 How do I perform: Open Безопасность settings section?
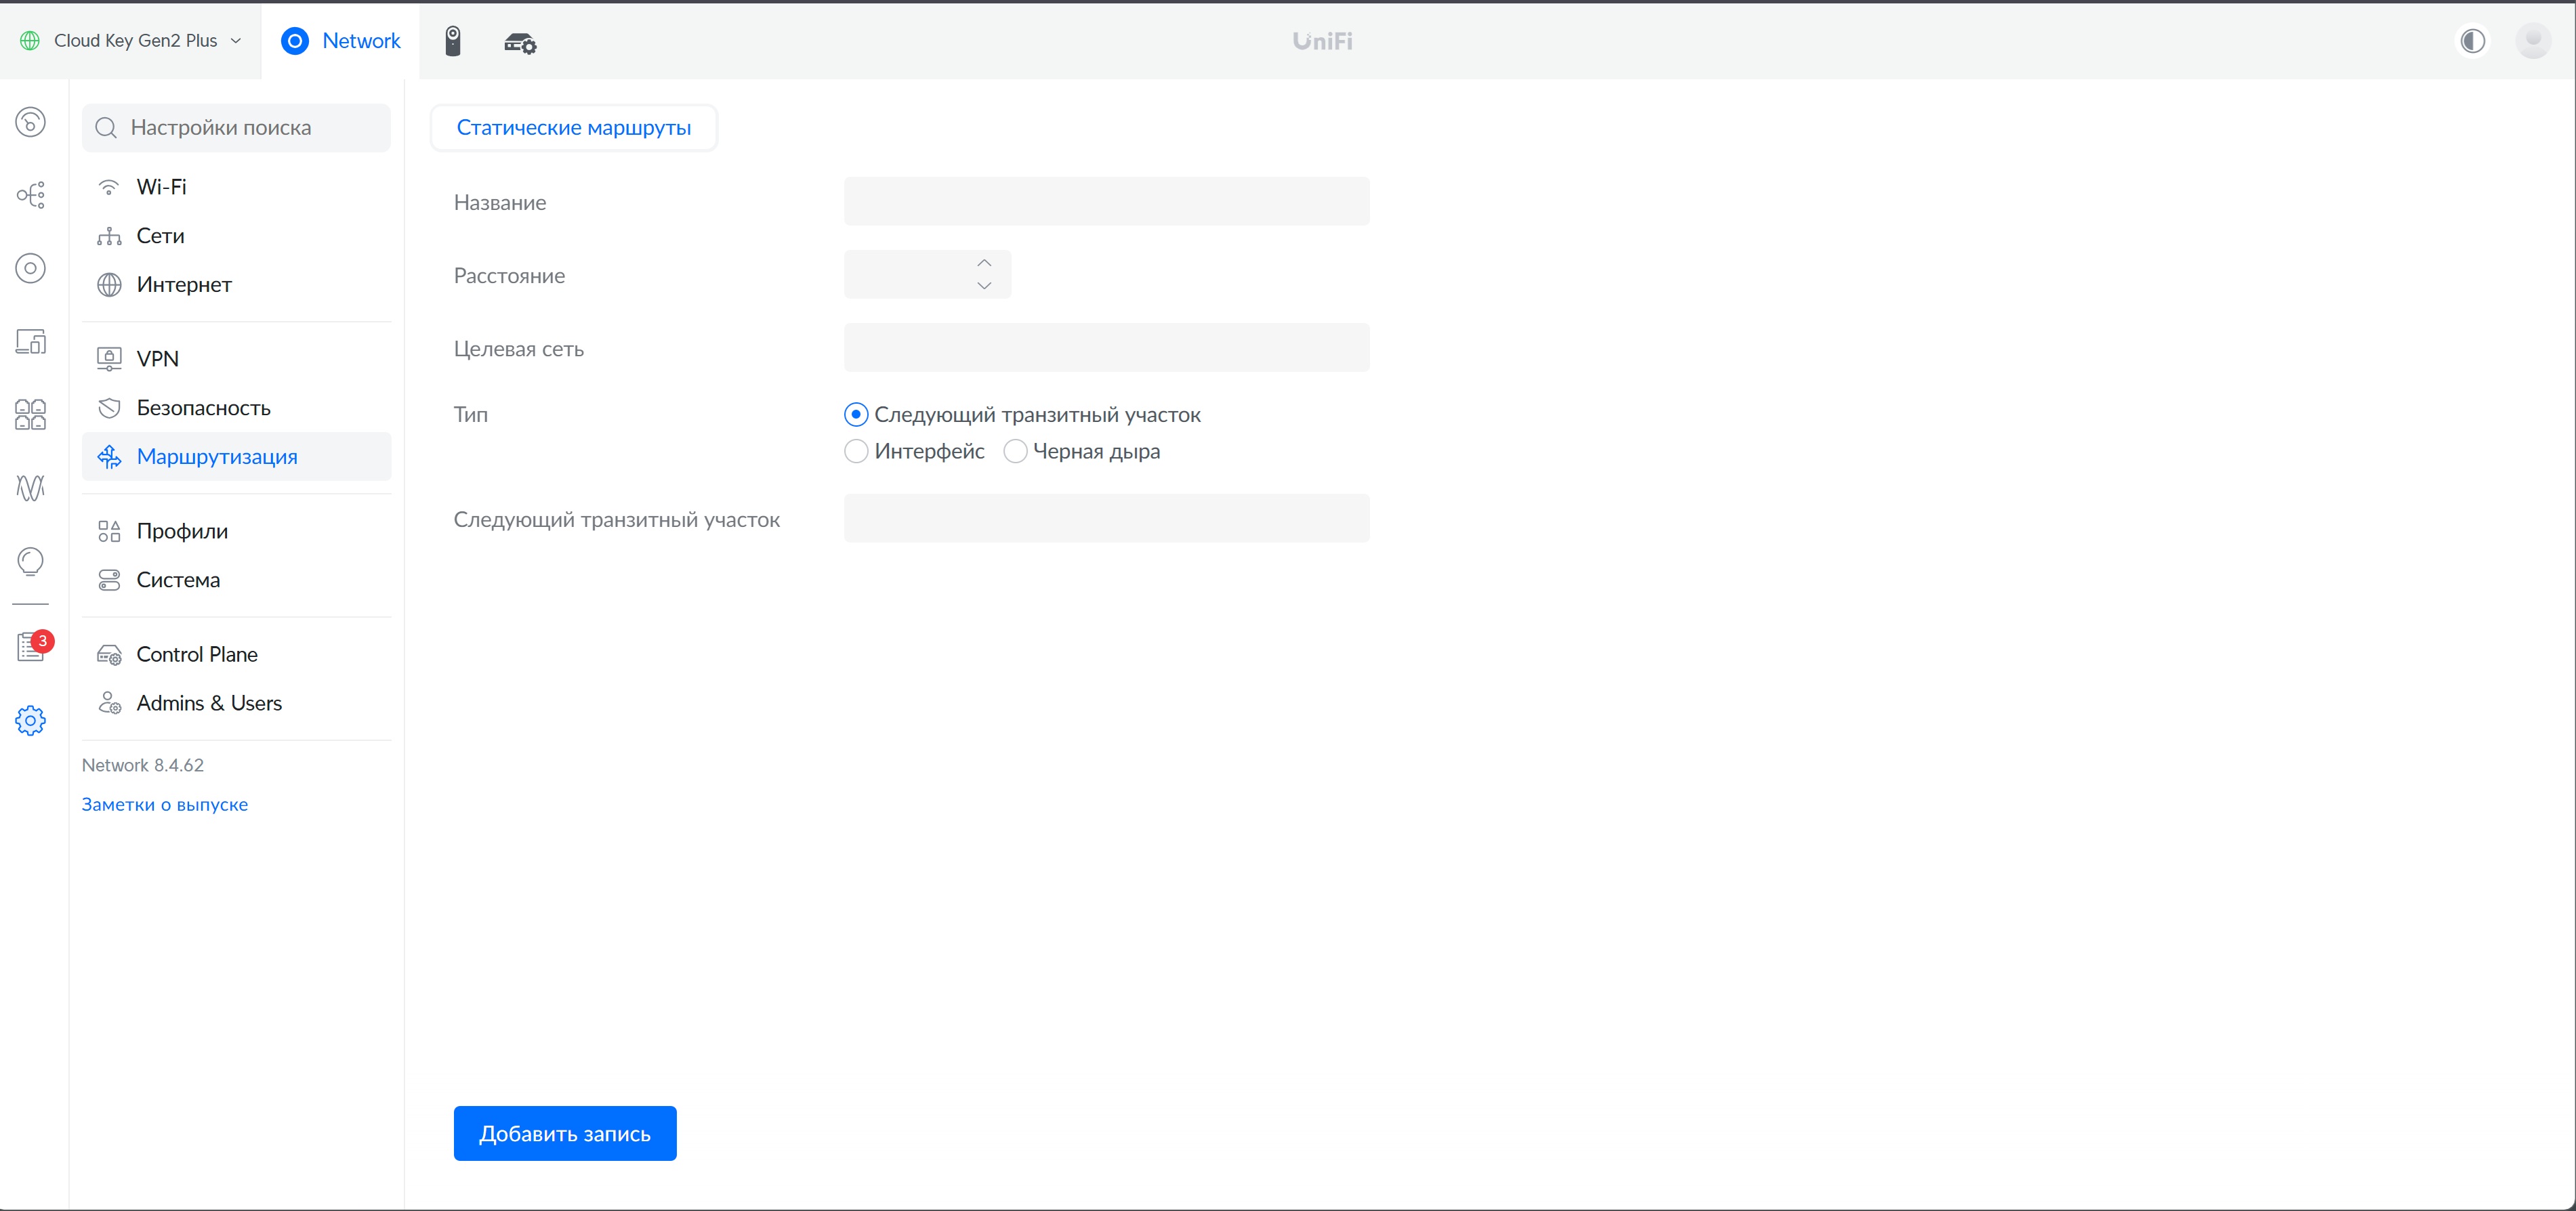236,408
